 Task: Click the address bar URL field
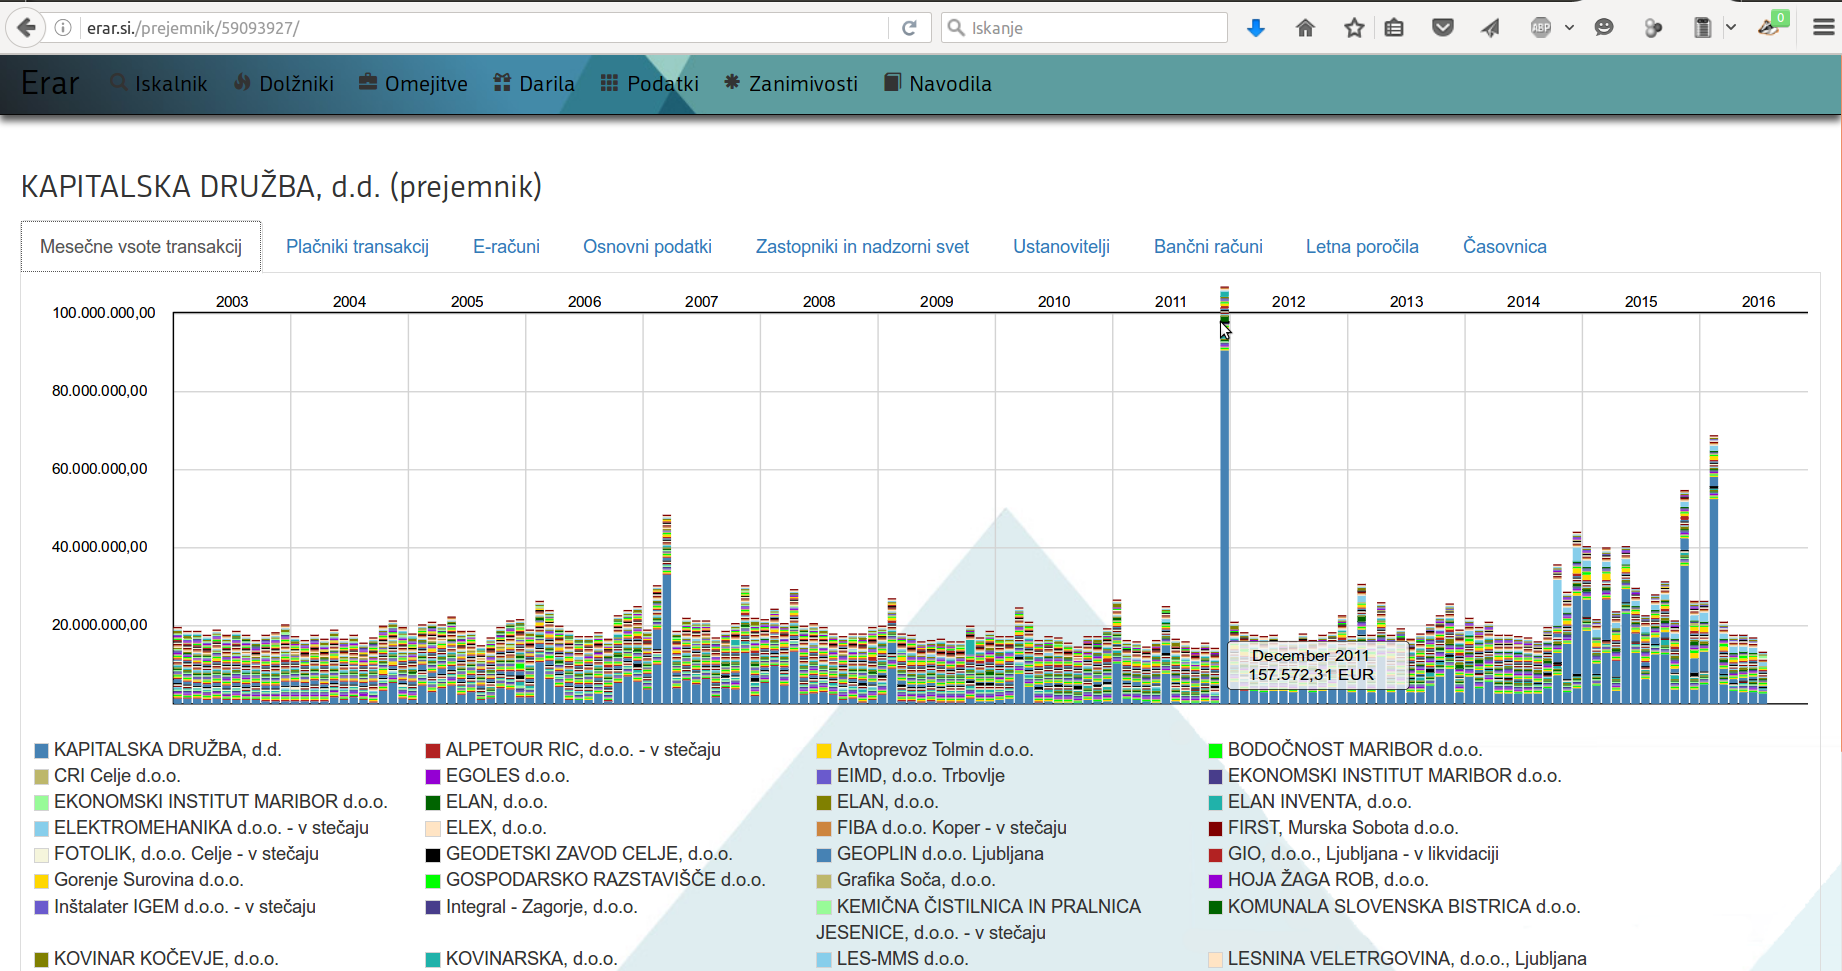click(x=485, y=28)
